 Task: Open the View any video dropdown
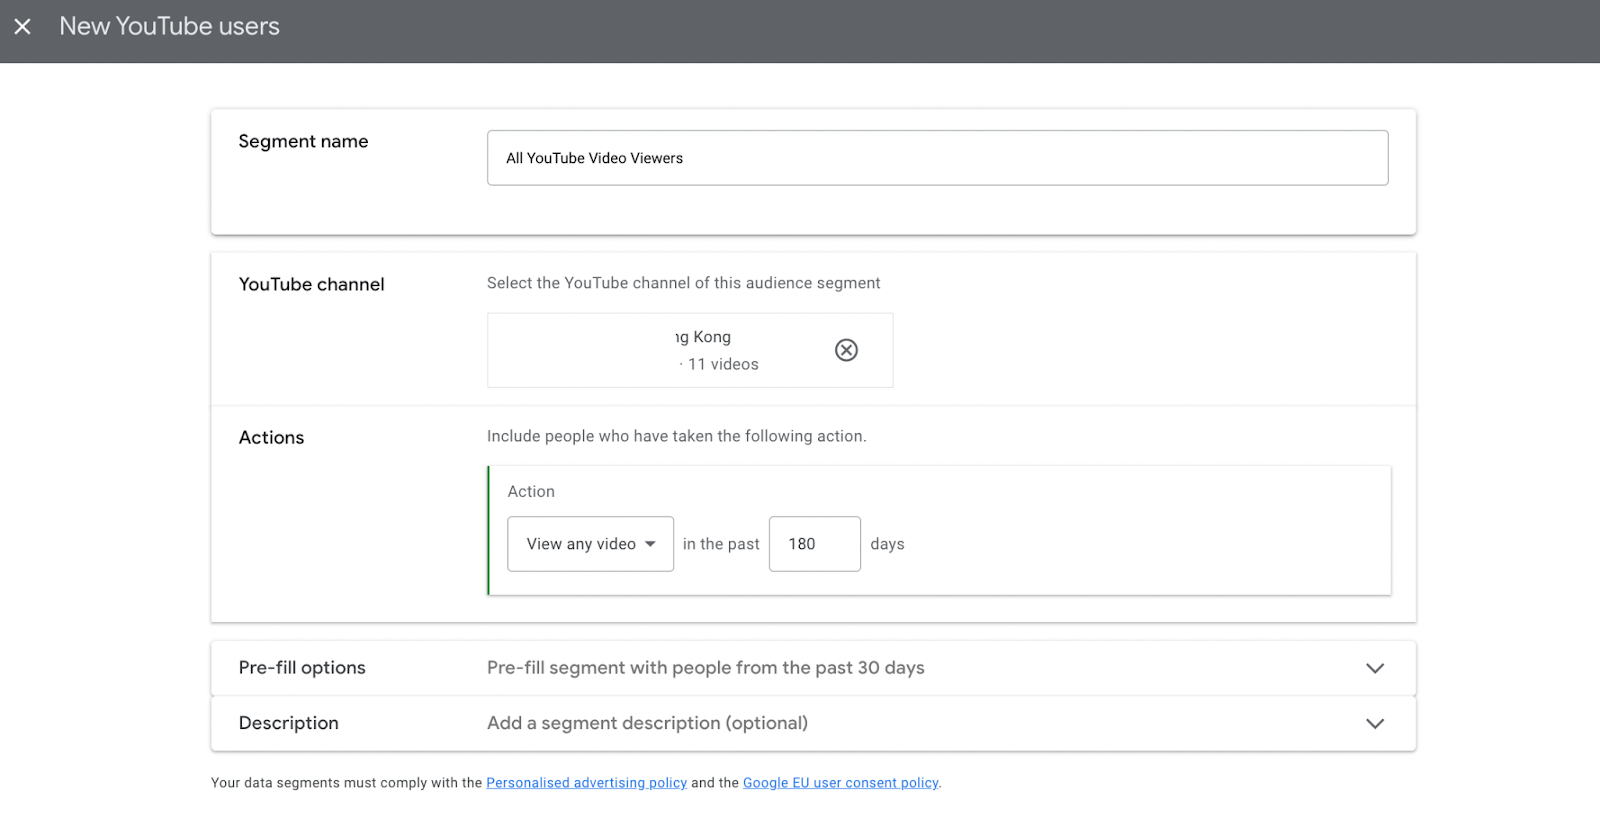(590, 544)
